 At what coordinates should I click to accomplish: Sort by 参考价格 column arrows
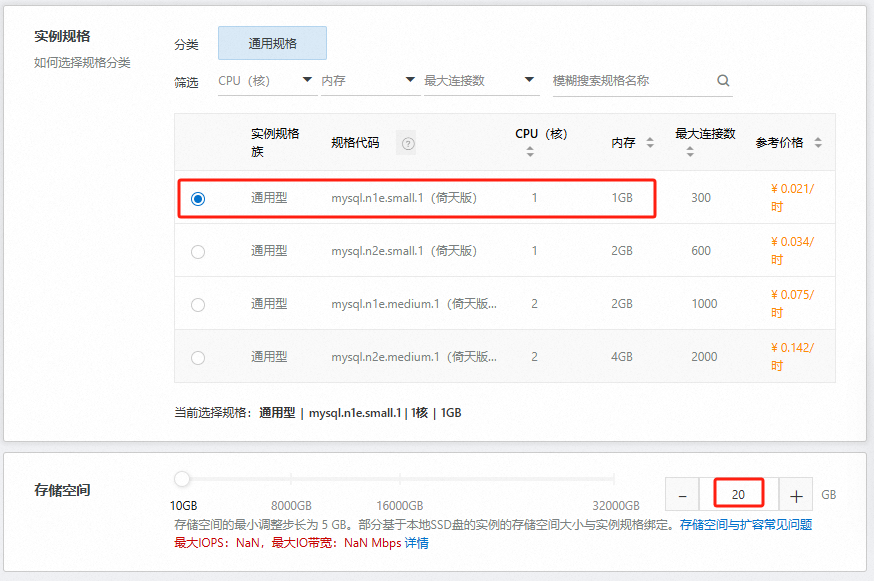(x=818, y=143)
